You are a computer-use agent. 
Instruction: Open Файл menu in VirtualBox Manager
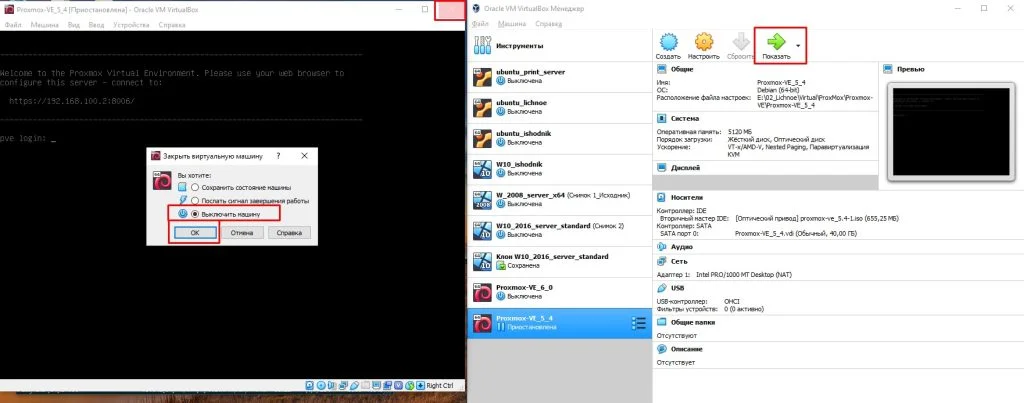[x=480, y=24]
